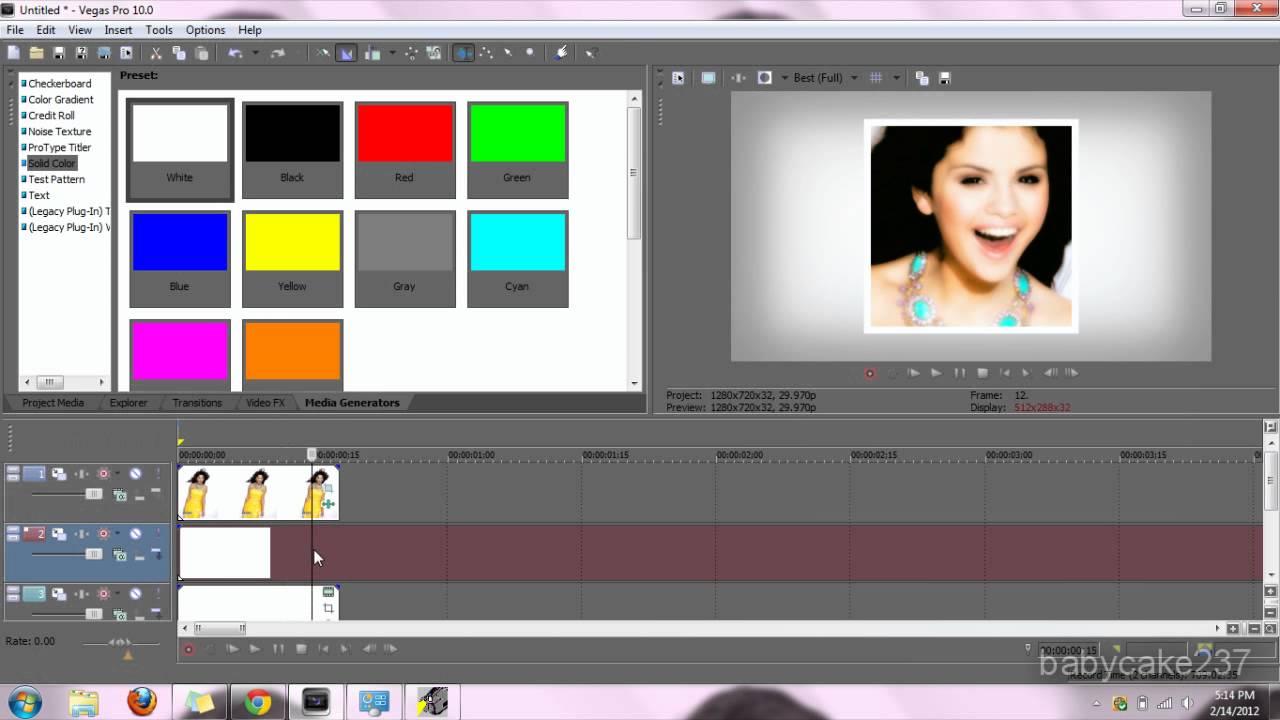Screen dimensions: 1280x720
Task: Select Test Pattern generator
Action: click(x=56, y=179)
